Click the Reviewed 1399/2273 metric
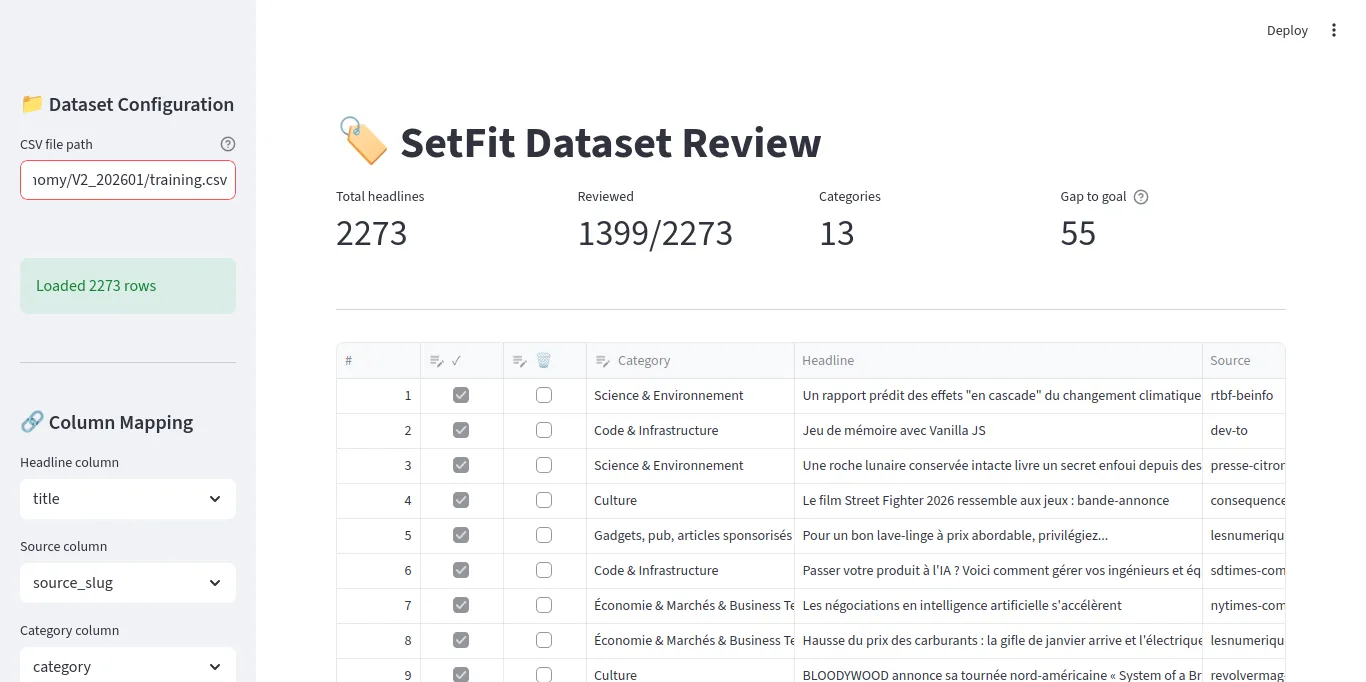 [655, 232]
